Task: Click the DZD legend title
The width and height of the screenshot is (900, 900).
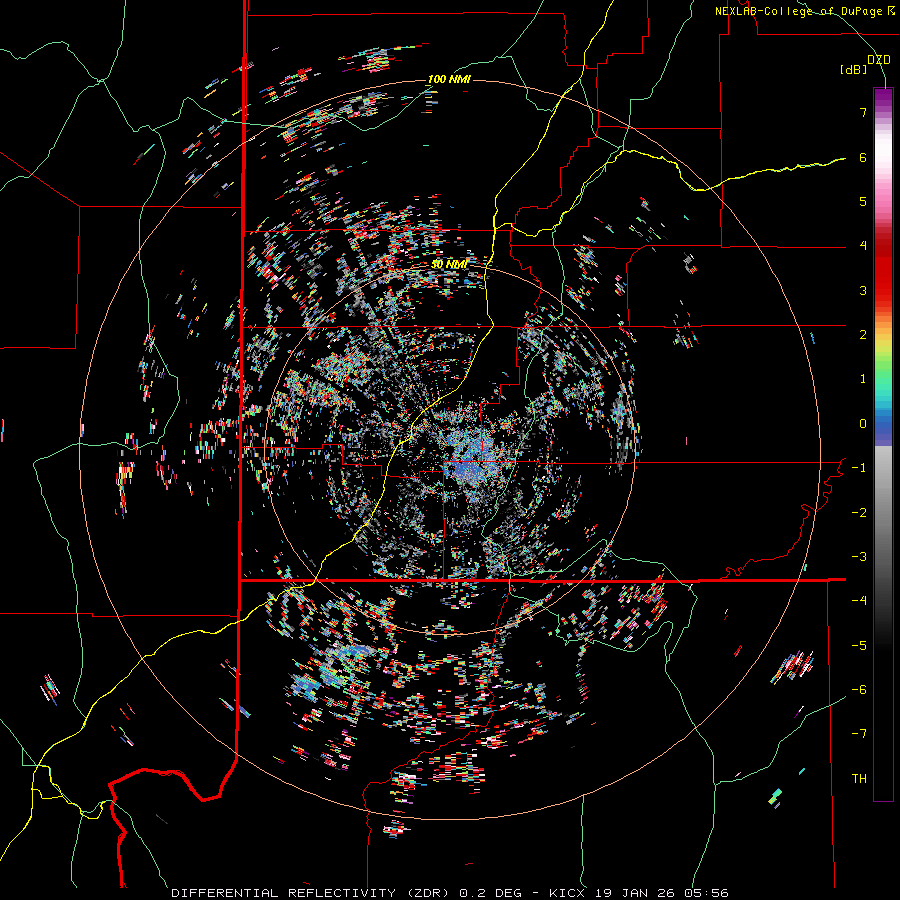Action: pos(879,60)
